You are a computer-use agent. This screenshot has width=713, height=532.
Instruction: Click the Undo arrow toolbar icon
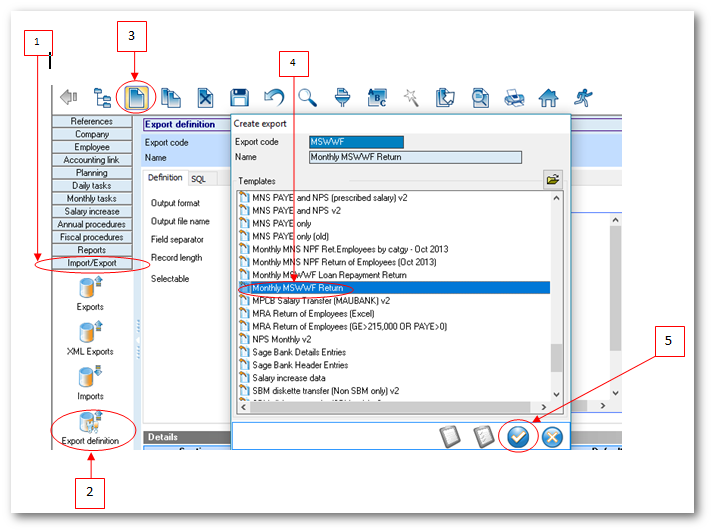pos(274,97)
